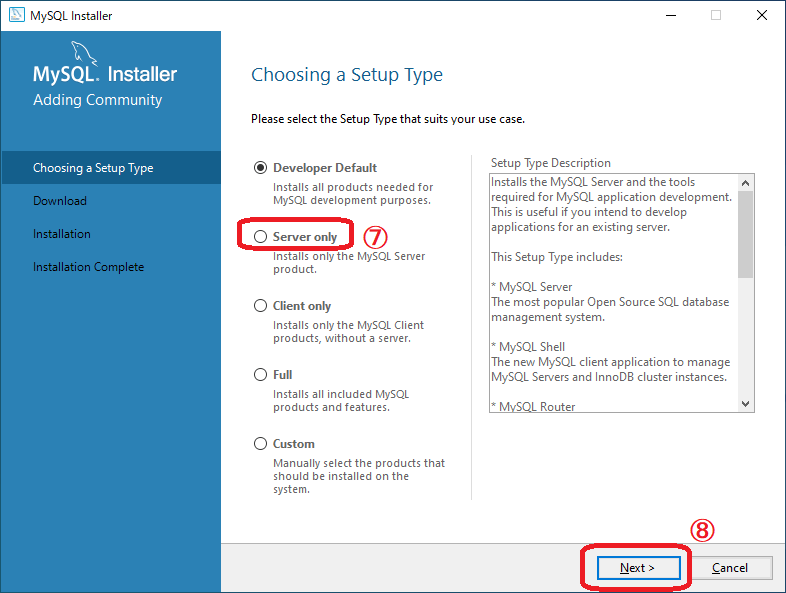786x593 pixels.
Task: Click the Next button
Action: pyautogui.click(x=638, y=568)
